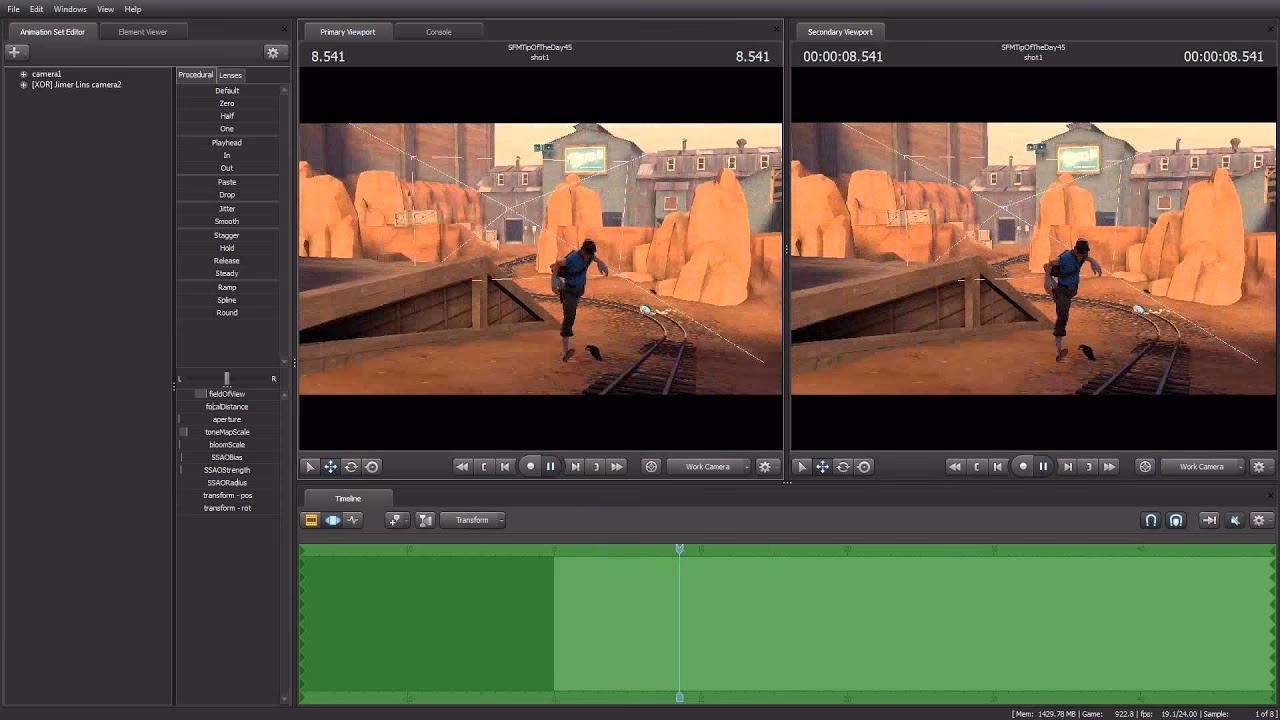Toggle frame snapping magnet with highlight
The image size is (1280, 720).
(1176, 520)
